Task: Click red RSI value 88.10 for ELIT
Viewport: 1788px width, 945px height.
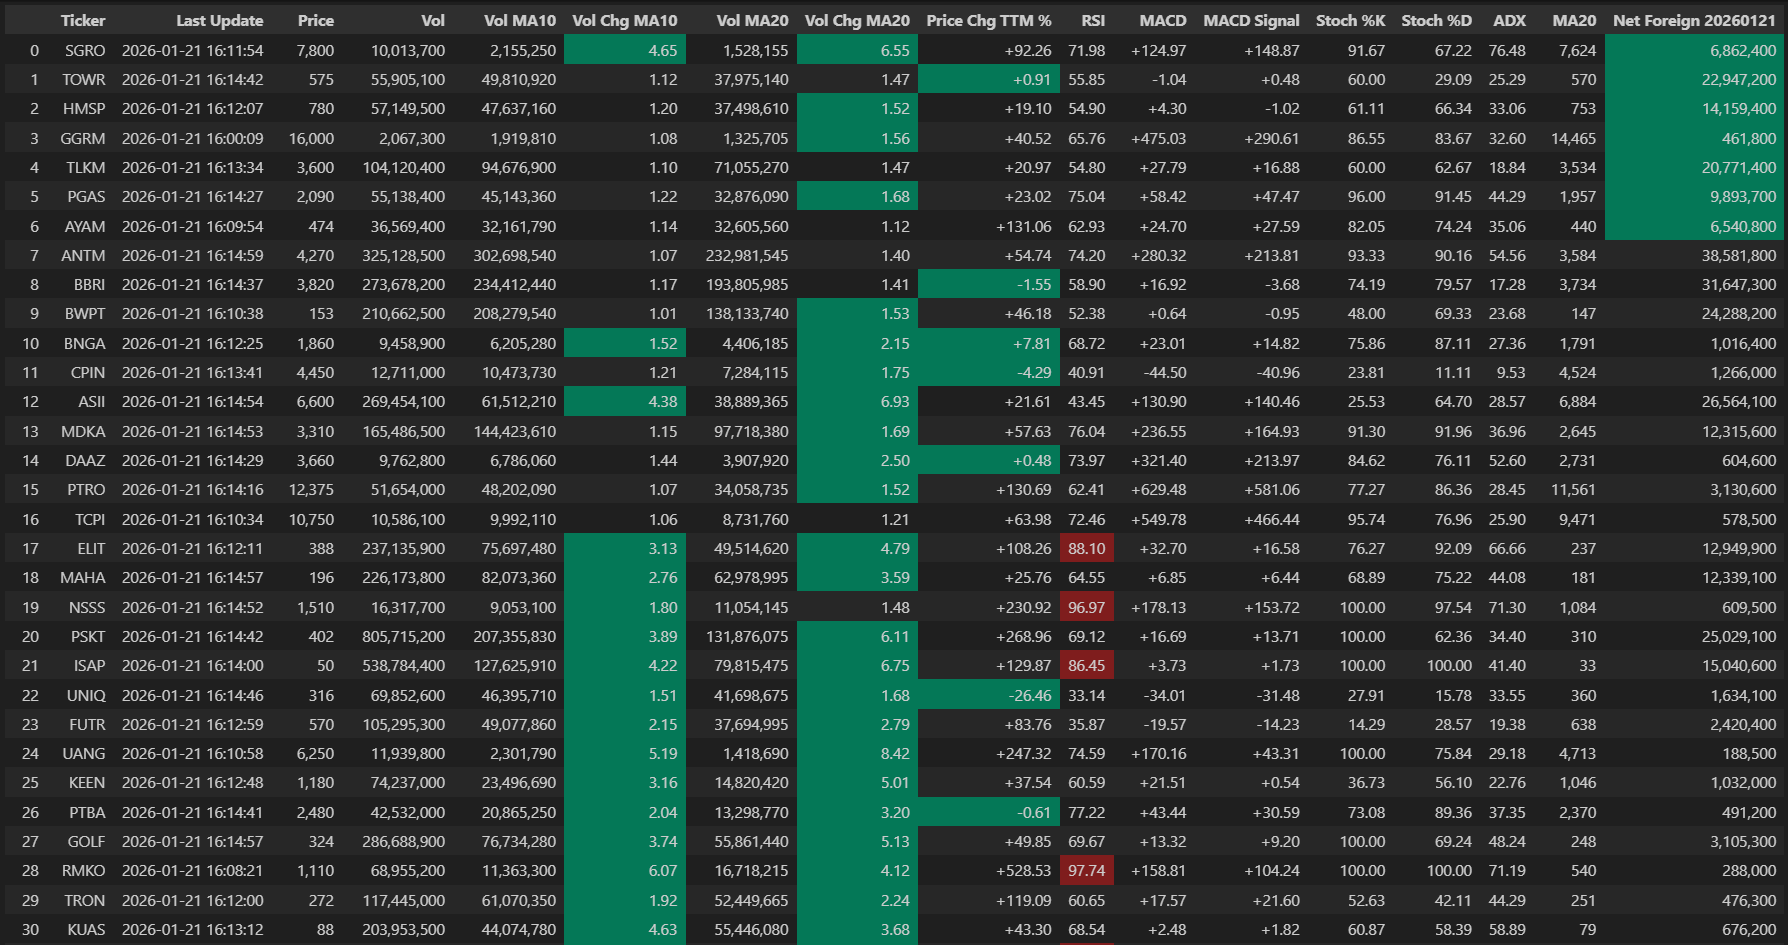Action: [1087, 548]
